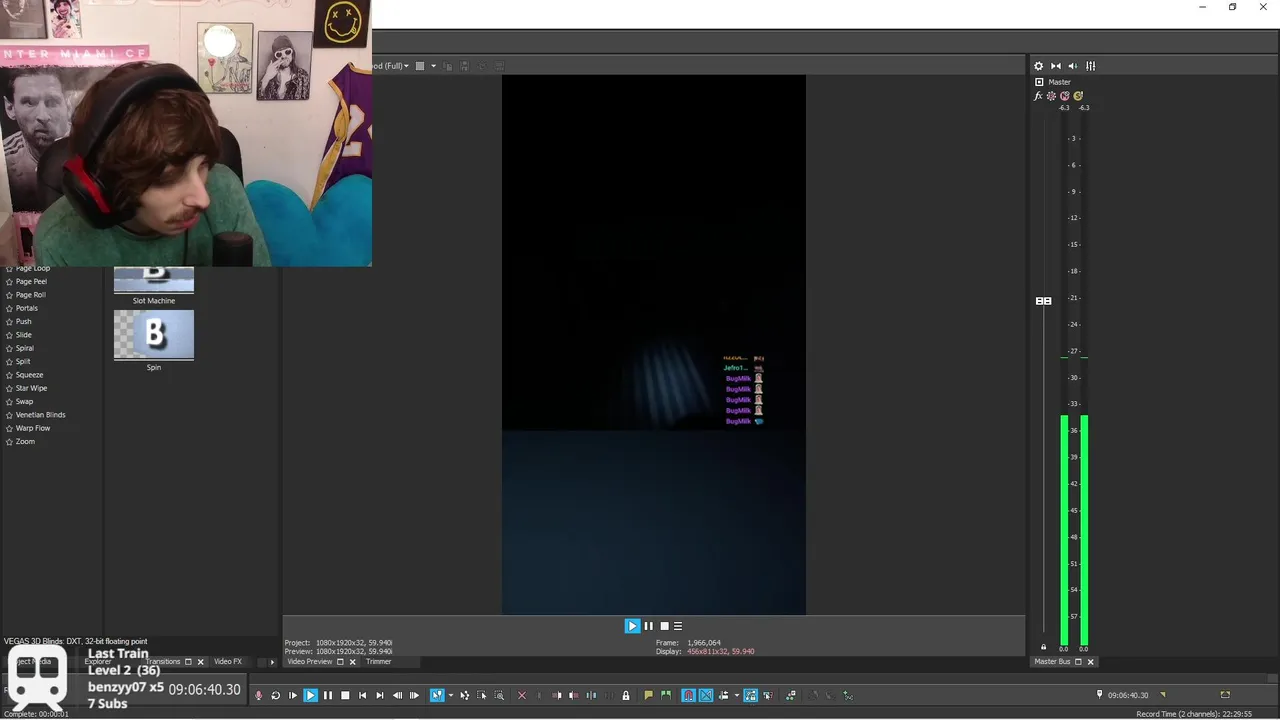
Task: Switch to the Trimmer tab
Action: point(378,662)
